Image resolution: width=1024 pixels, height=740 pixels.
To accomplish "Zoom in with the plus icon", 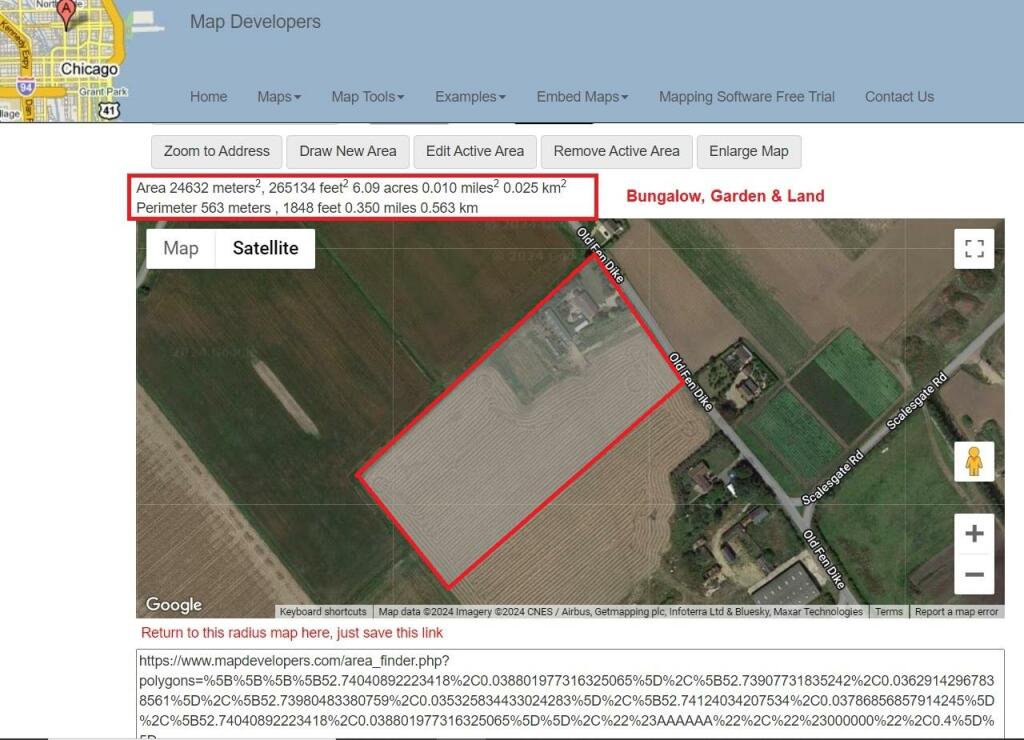I will pyautogui.click(x=974, y=534).
